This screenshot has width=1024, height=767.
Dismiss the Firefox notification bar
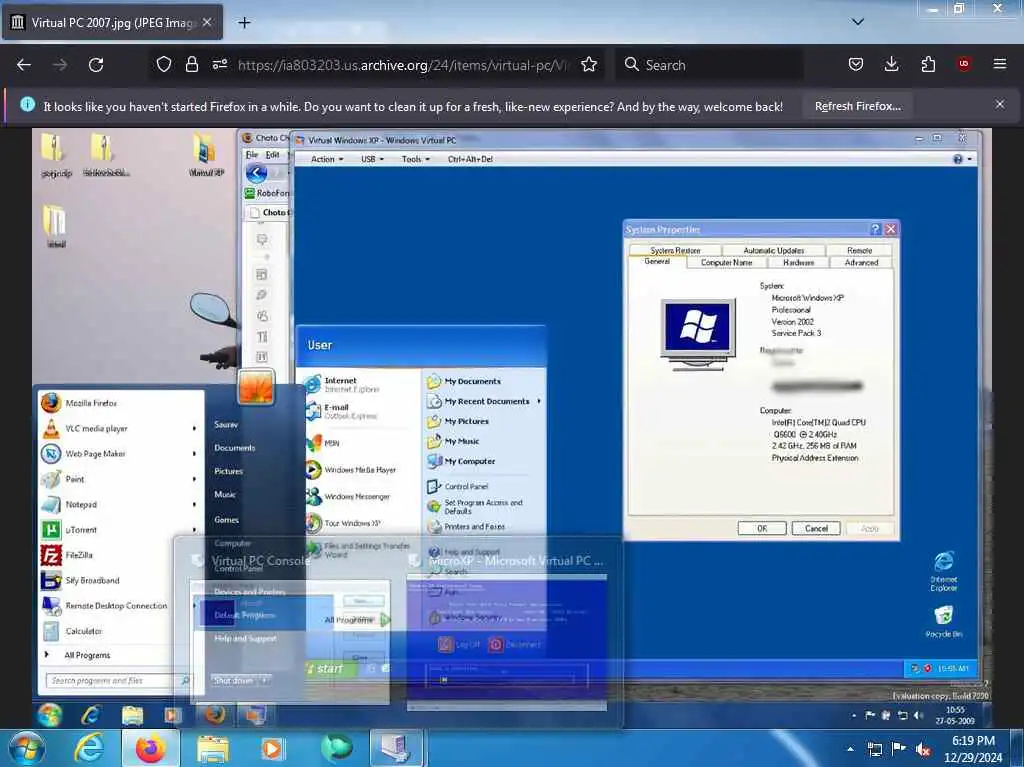tap(1000, 105)
